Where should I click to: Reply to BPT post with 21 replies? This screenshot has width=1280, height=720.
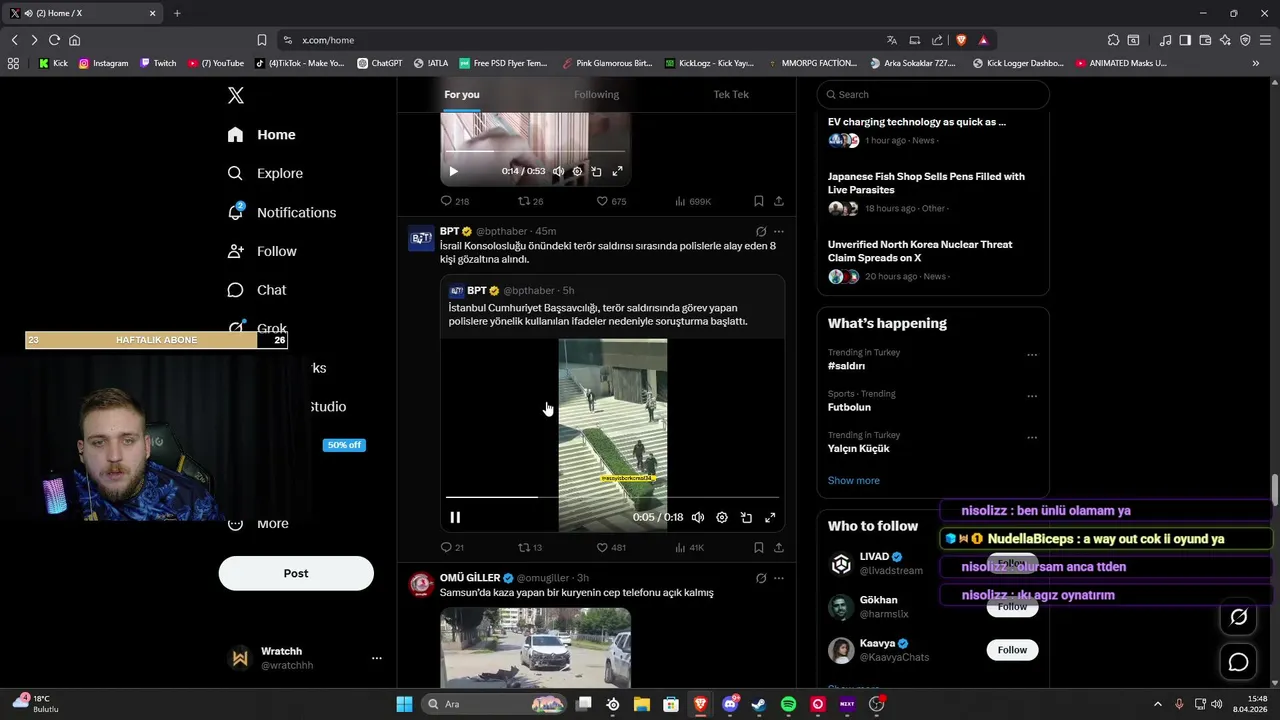click(452, 547)
